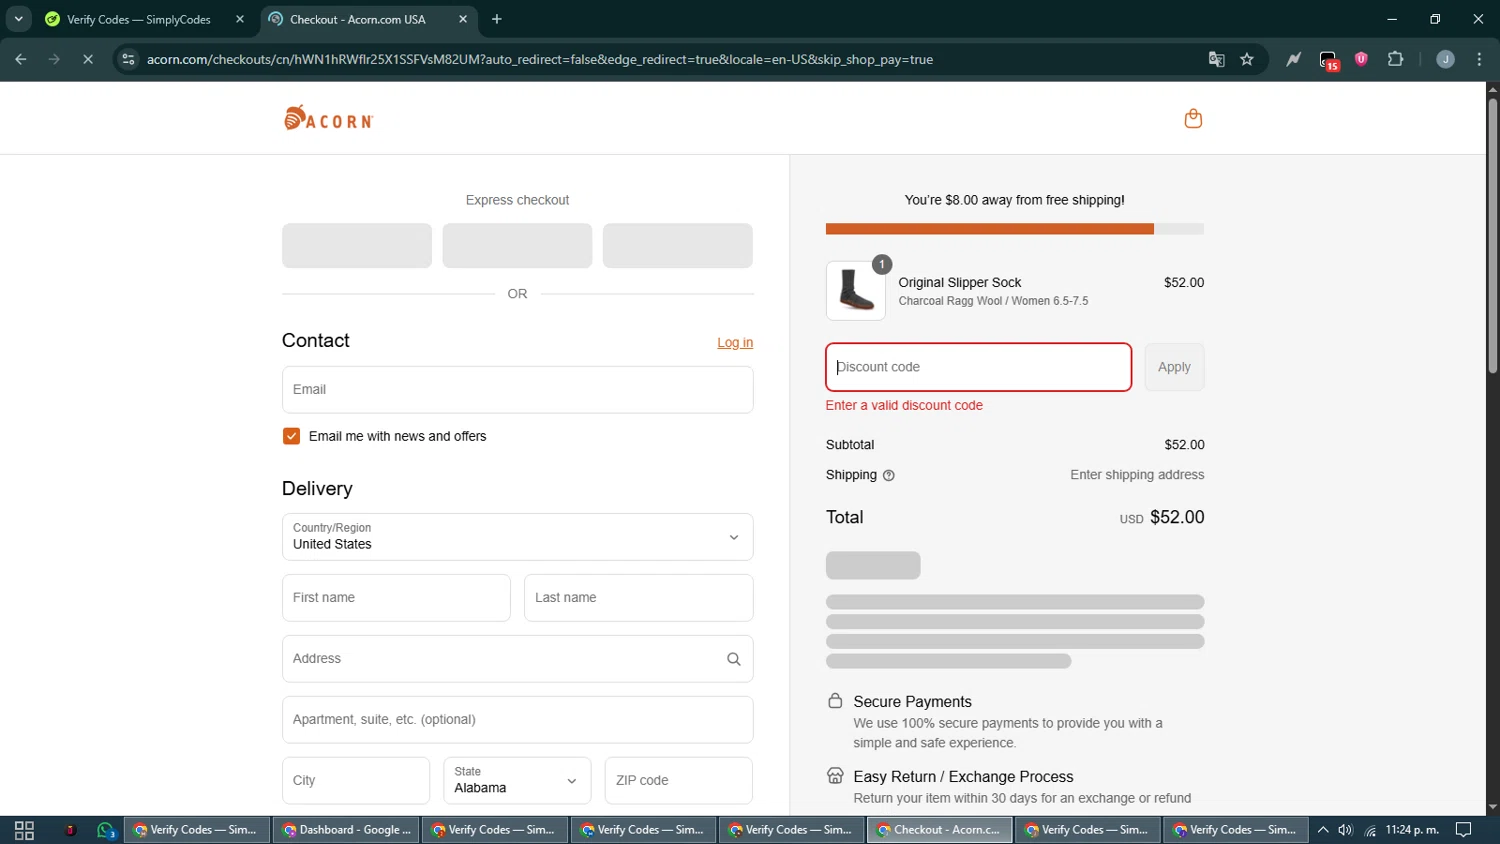Open the State dropdown showing Alabama
Viewport: 1500px width, 844px height.
point(517,781)
